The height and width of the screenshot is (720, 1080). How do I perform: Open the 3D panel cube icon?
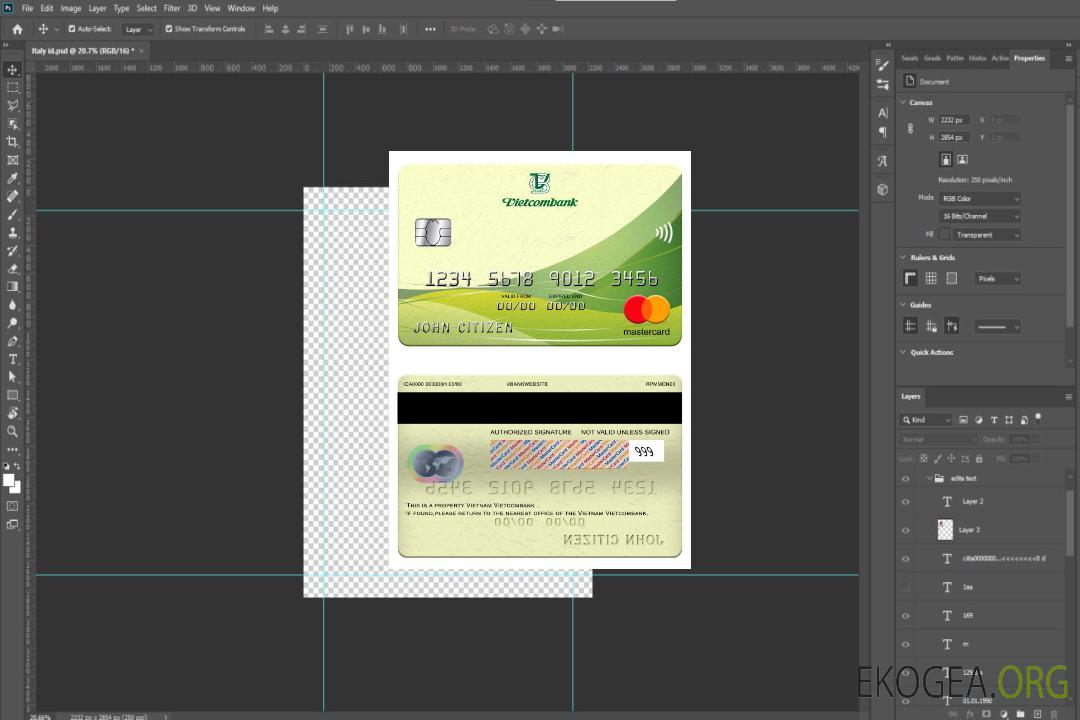pyautogui.click(x=882, y=189)
